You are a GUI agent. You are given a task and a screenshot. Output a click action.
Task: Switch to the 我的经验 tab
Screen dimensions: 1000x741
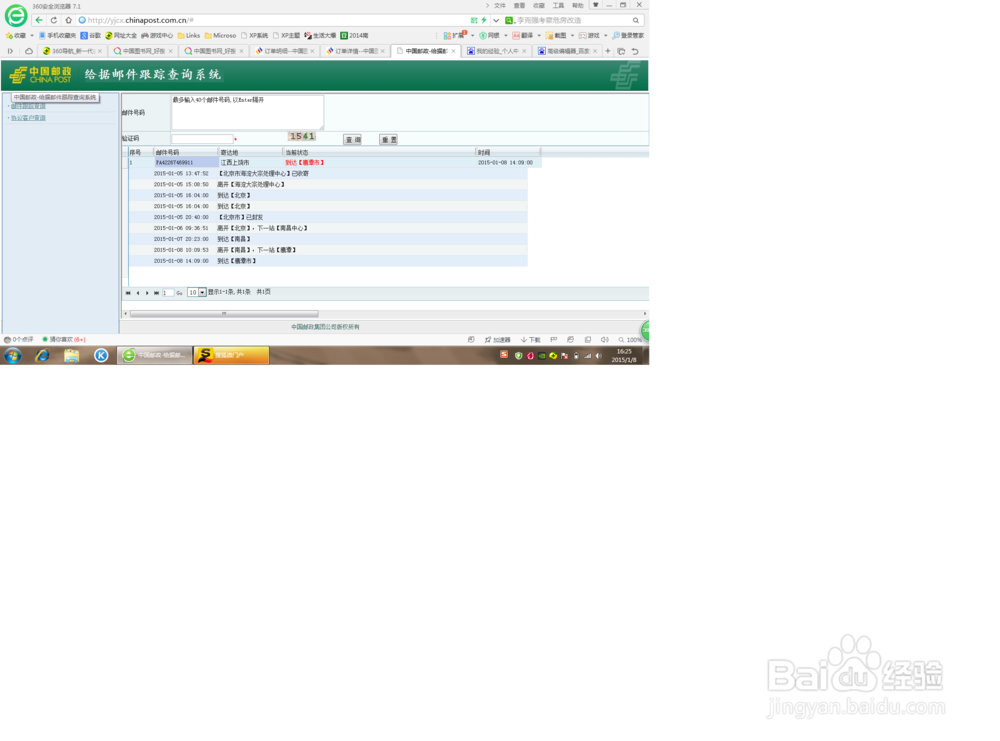[497, 51]
